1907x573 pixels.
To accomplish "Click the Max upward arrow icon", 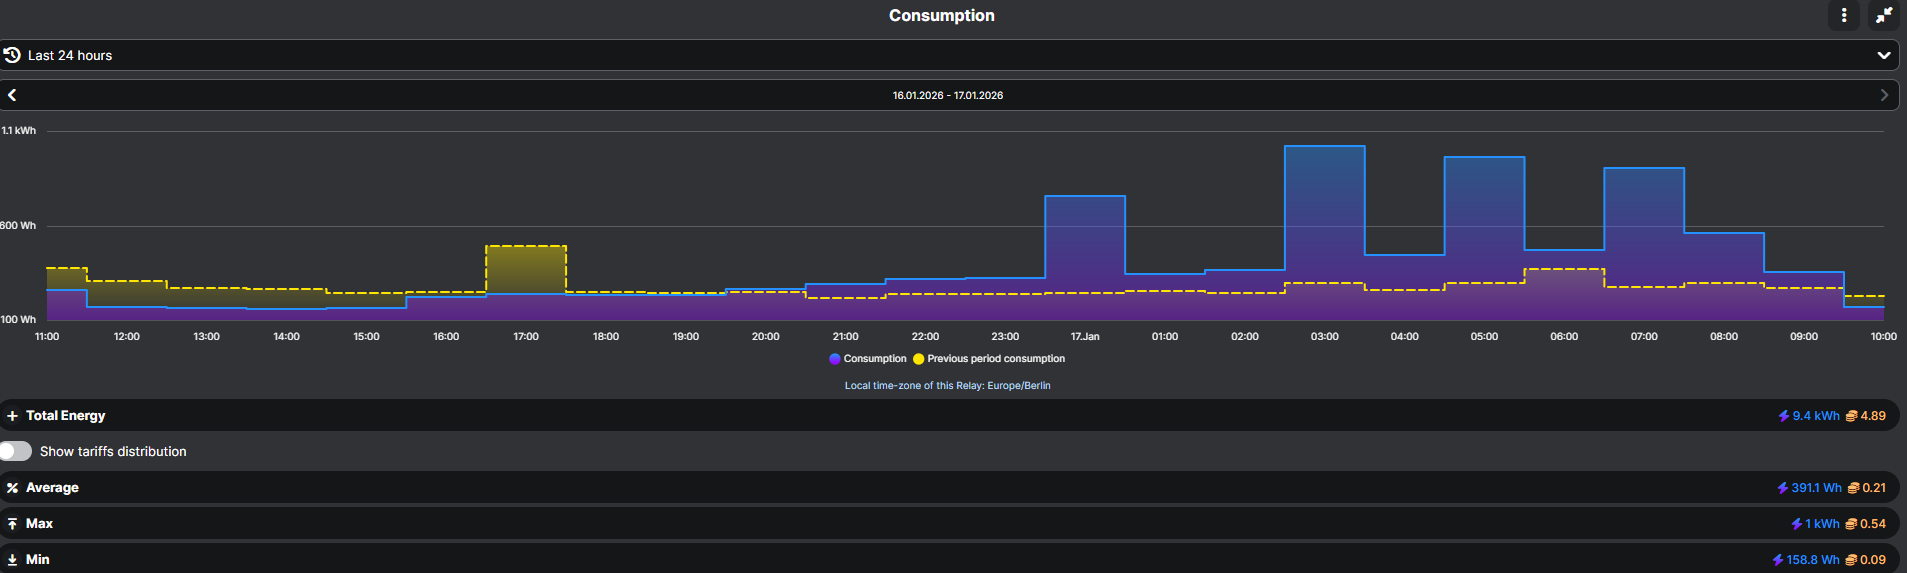I will click(x=12, y=524).
